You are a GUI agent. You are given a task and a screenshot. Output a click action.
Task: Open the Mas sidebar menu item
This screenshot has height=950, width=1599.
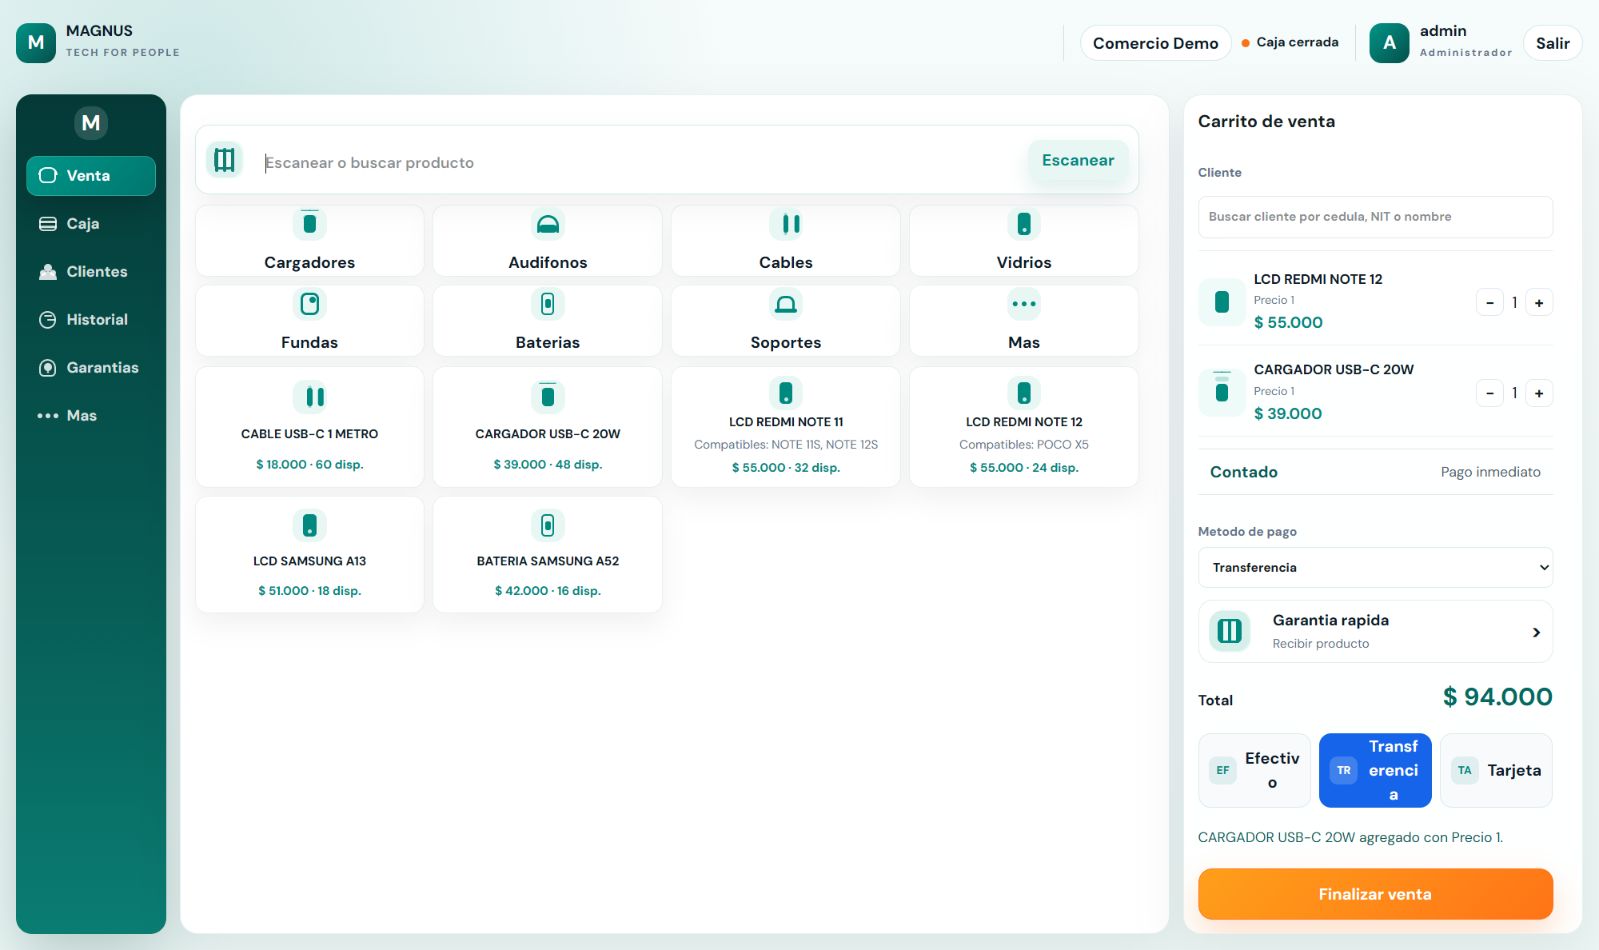(91, 416)
